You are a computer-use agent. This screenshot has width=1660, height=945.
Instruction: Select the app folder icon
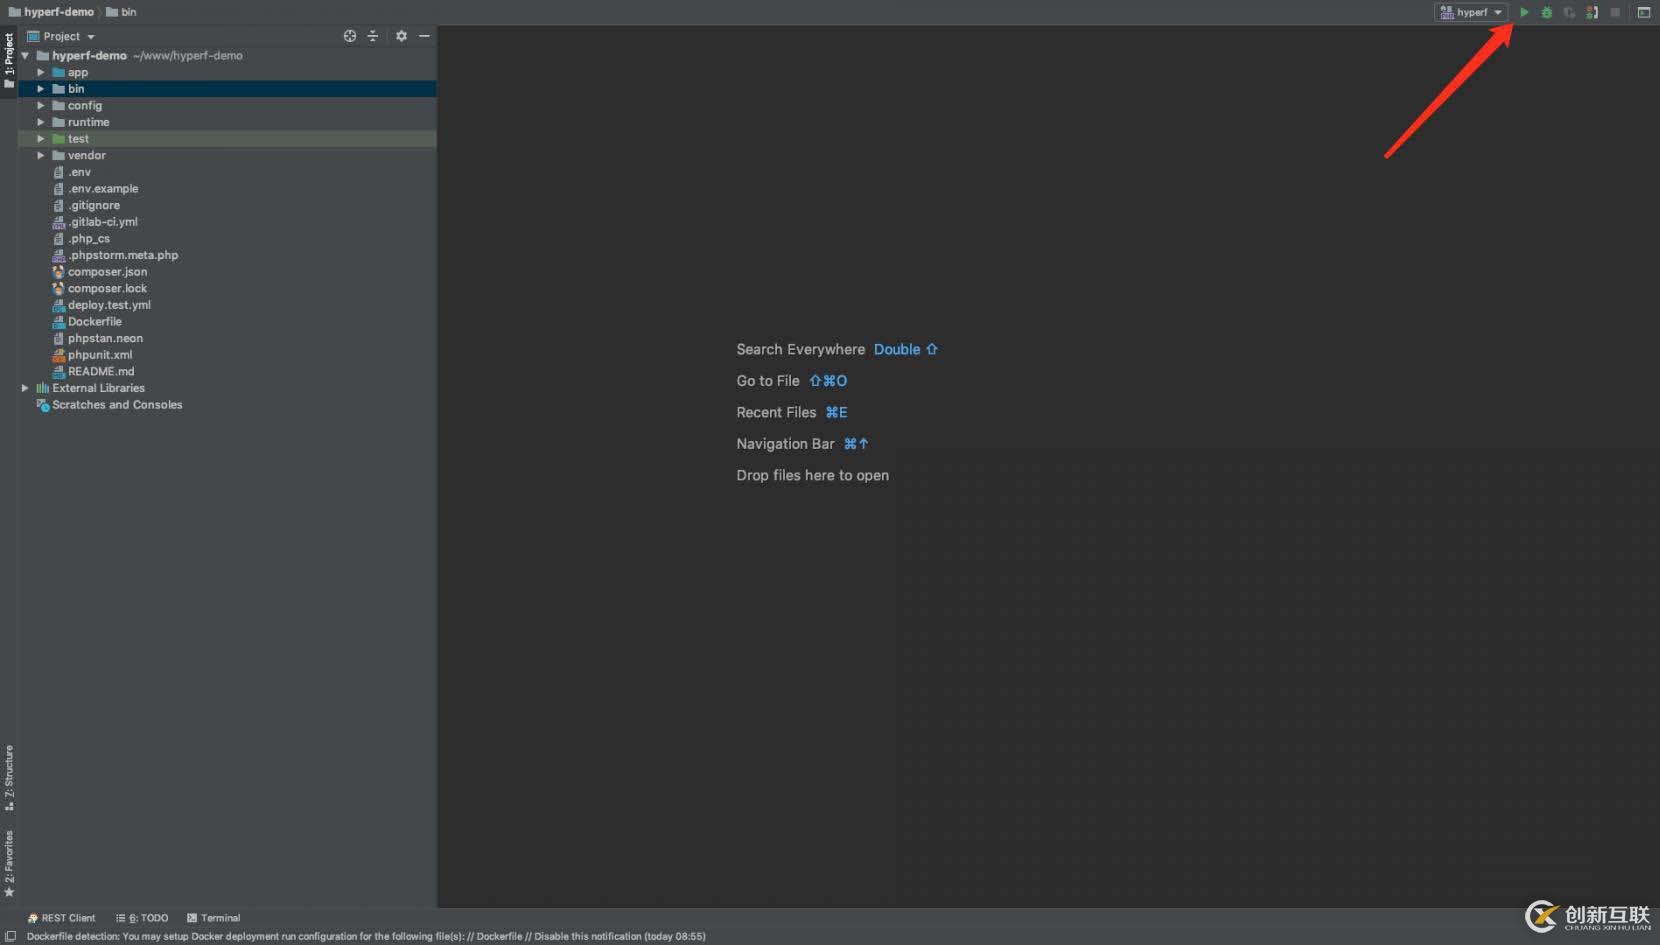coord(58,72)
